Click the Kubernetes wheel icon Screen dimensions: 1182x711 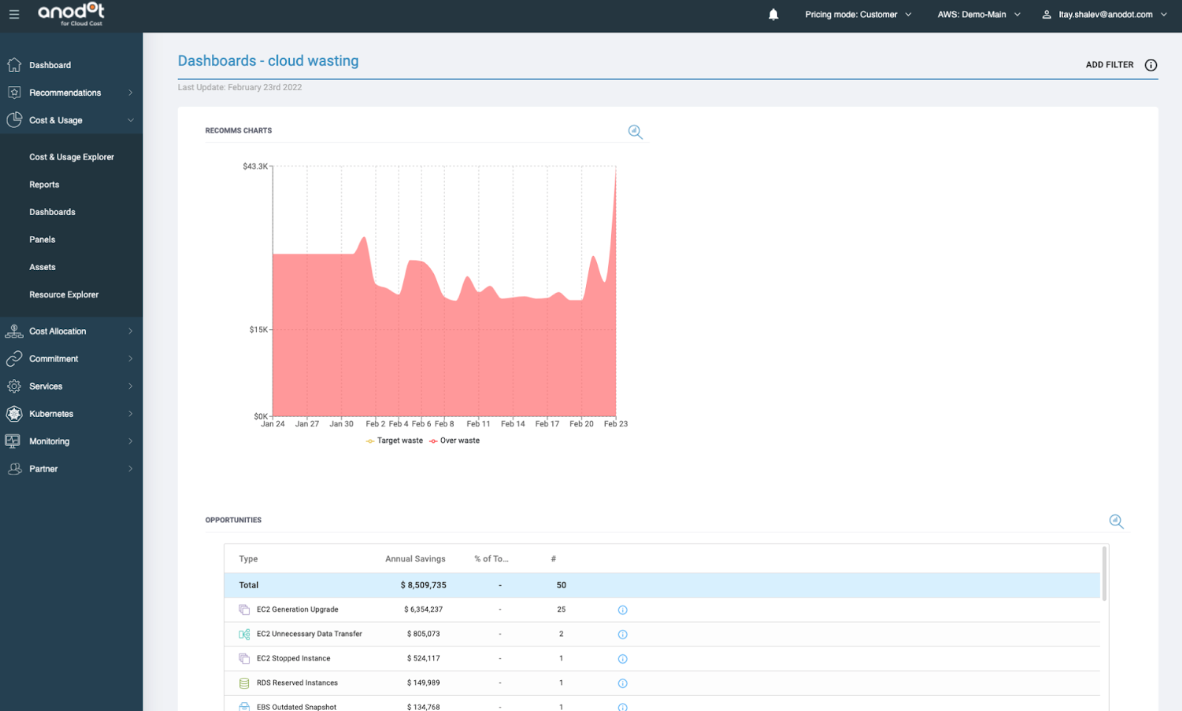tap(14, 413)
